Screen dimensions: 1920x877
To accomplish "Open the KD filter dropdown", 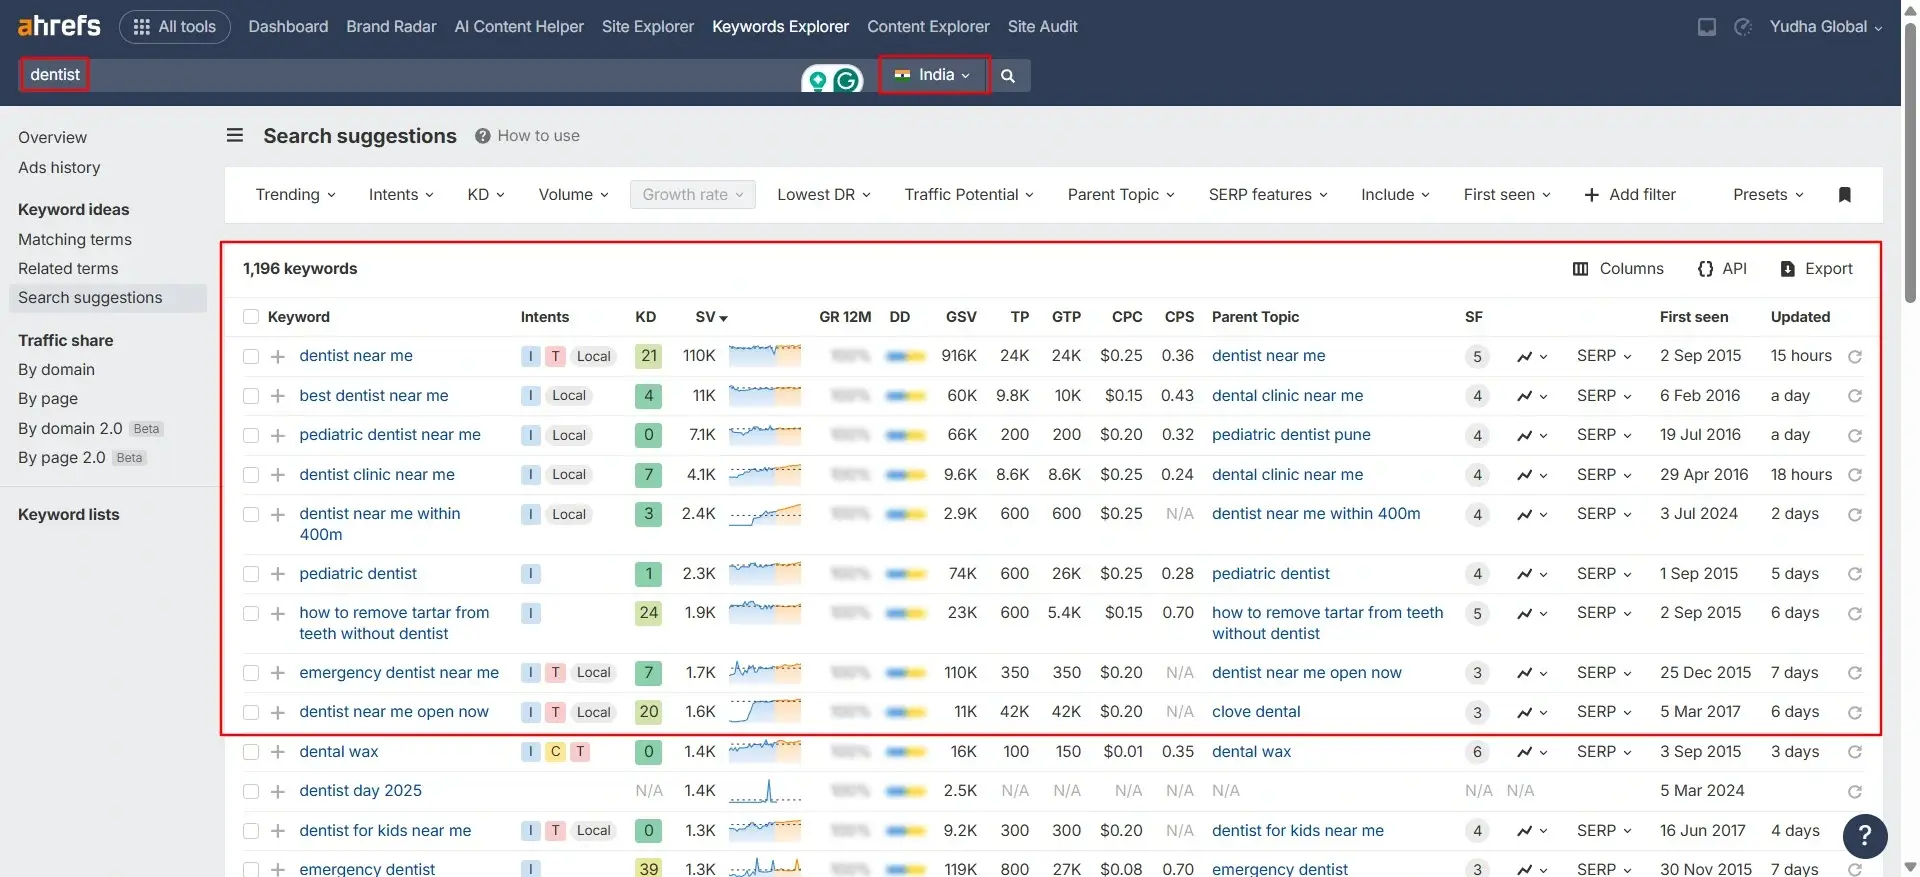I will 486,195.
